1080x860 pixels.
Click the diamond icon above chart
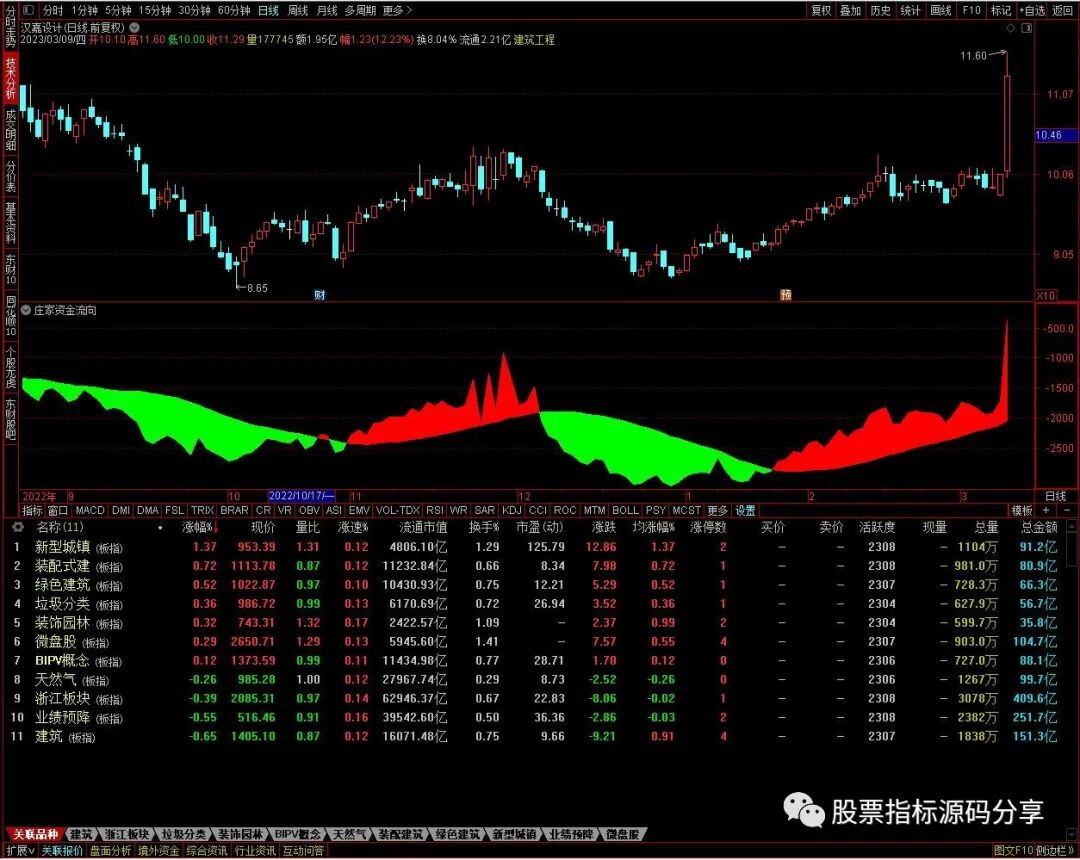tap(1010, 28)
